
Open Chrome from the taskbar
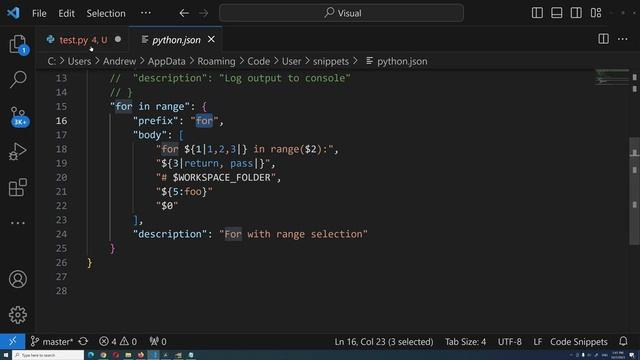pos(103,355)
